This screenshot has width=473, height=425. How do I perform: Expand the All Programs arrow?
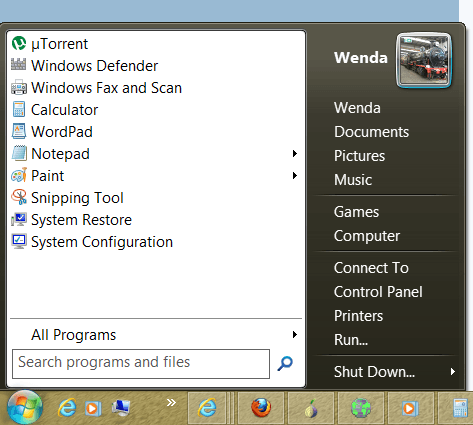(x=295, y=334)
